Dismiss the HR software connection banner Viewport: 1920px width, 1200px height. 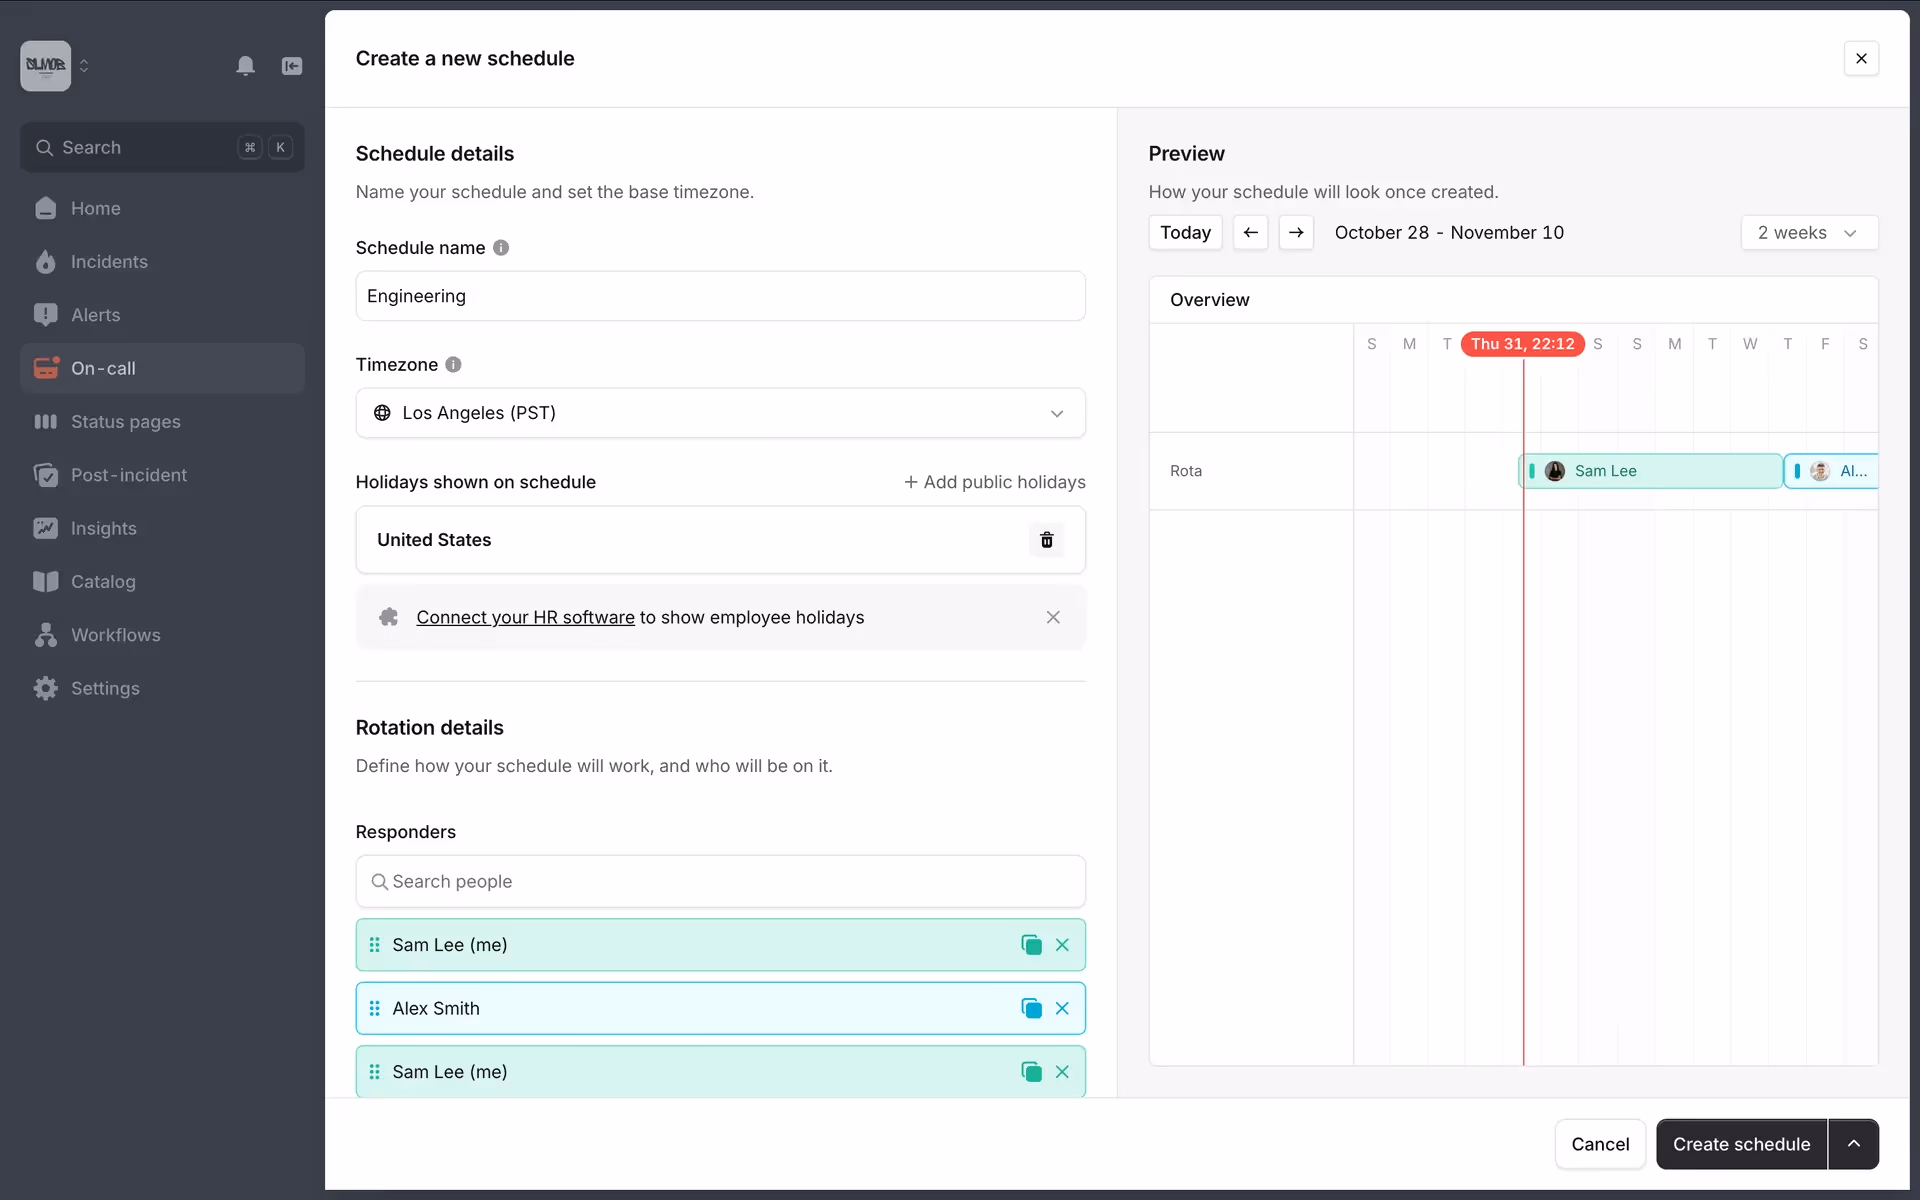1053,617
